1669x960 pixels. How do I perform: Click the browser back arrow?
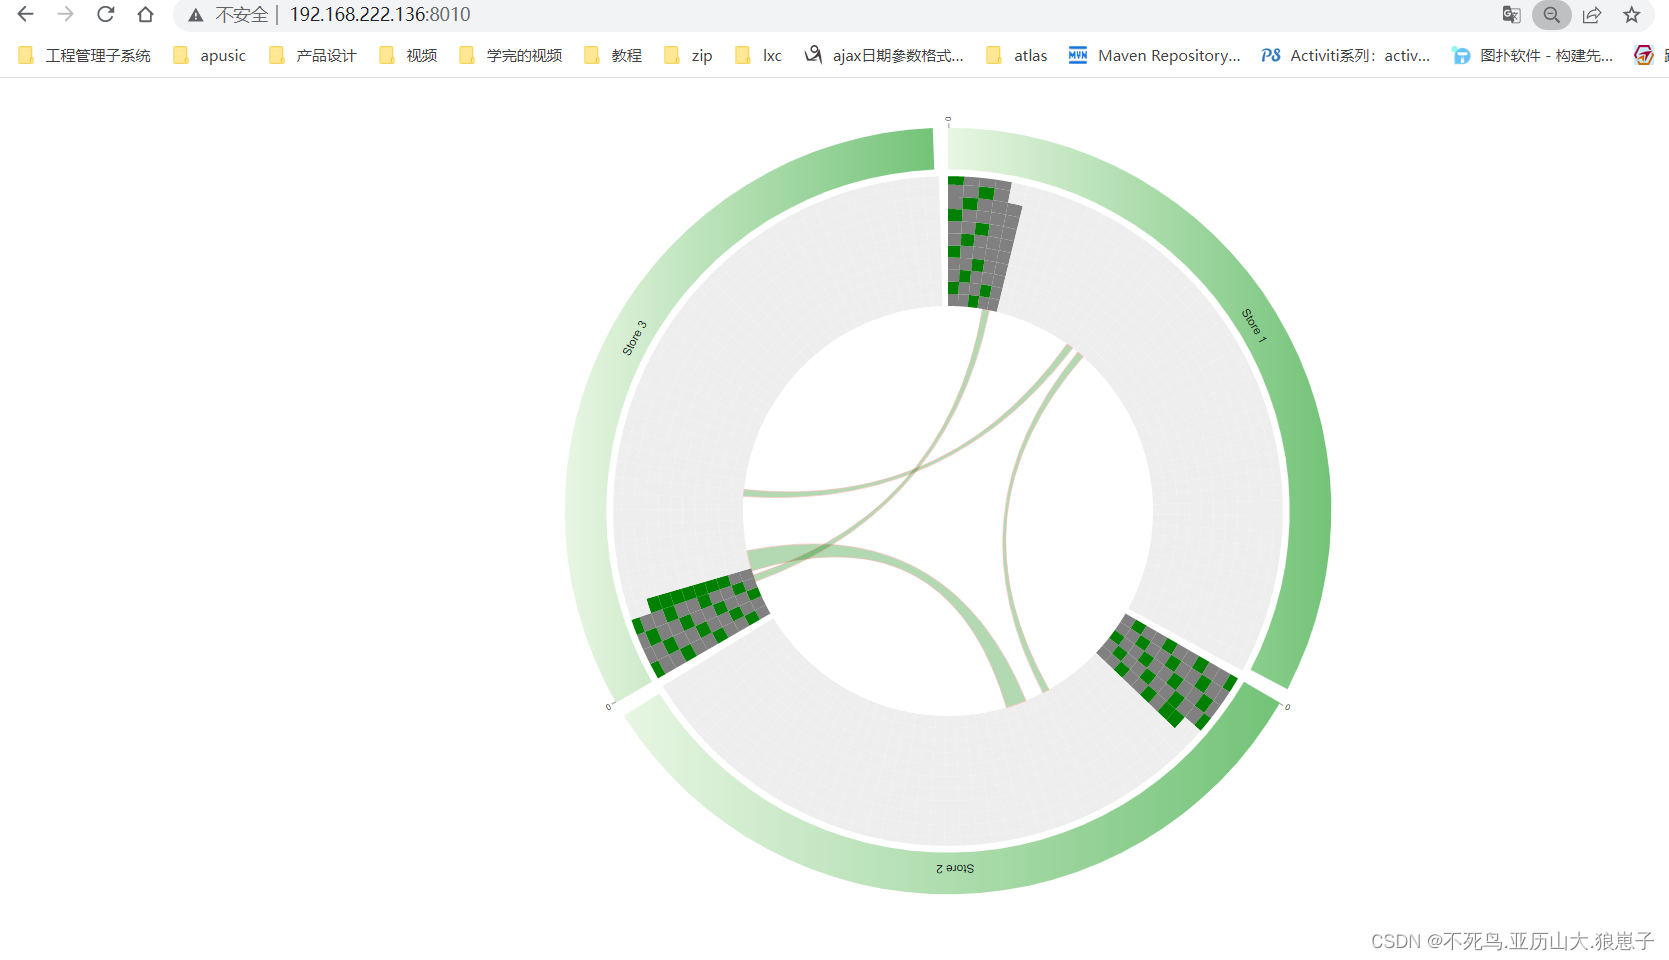coord(26,14)
